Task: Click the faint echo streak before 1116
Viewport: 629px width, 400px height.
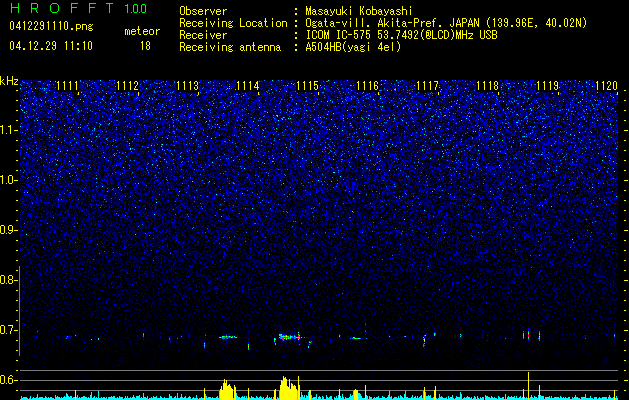Action: 356,338
